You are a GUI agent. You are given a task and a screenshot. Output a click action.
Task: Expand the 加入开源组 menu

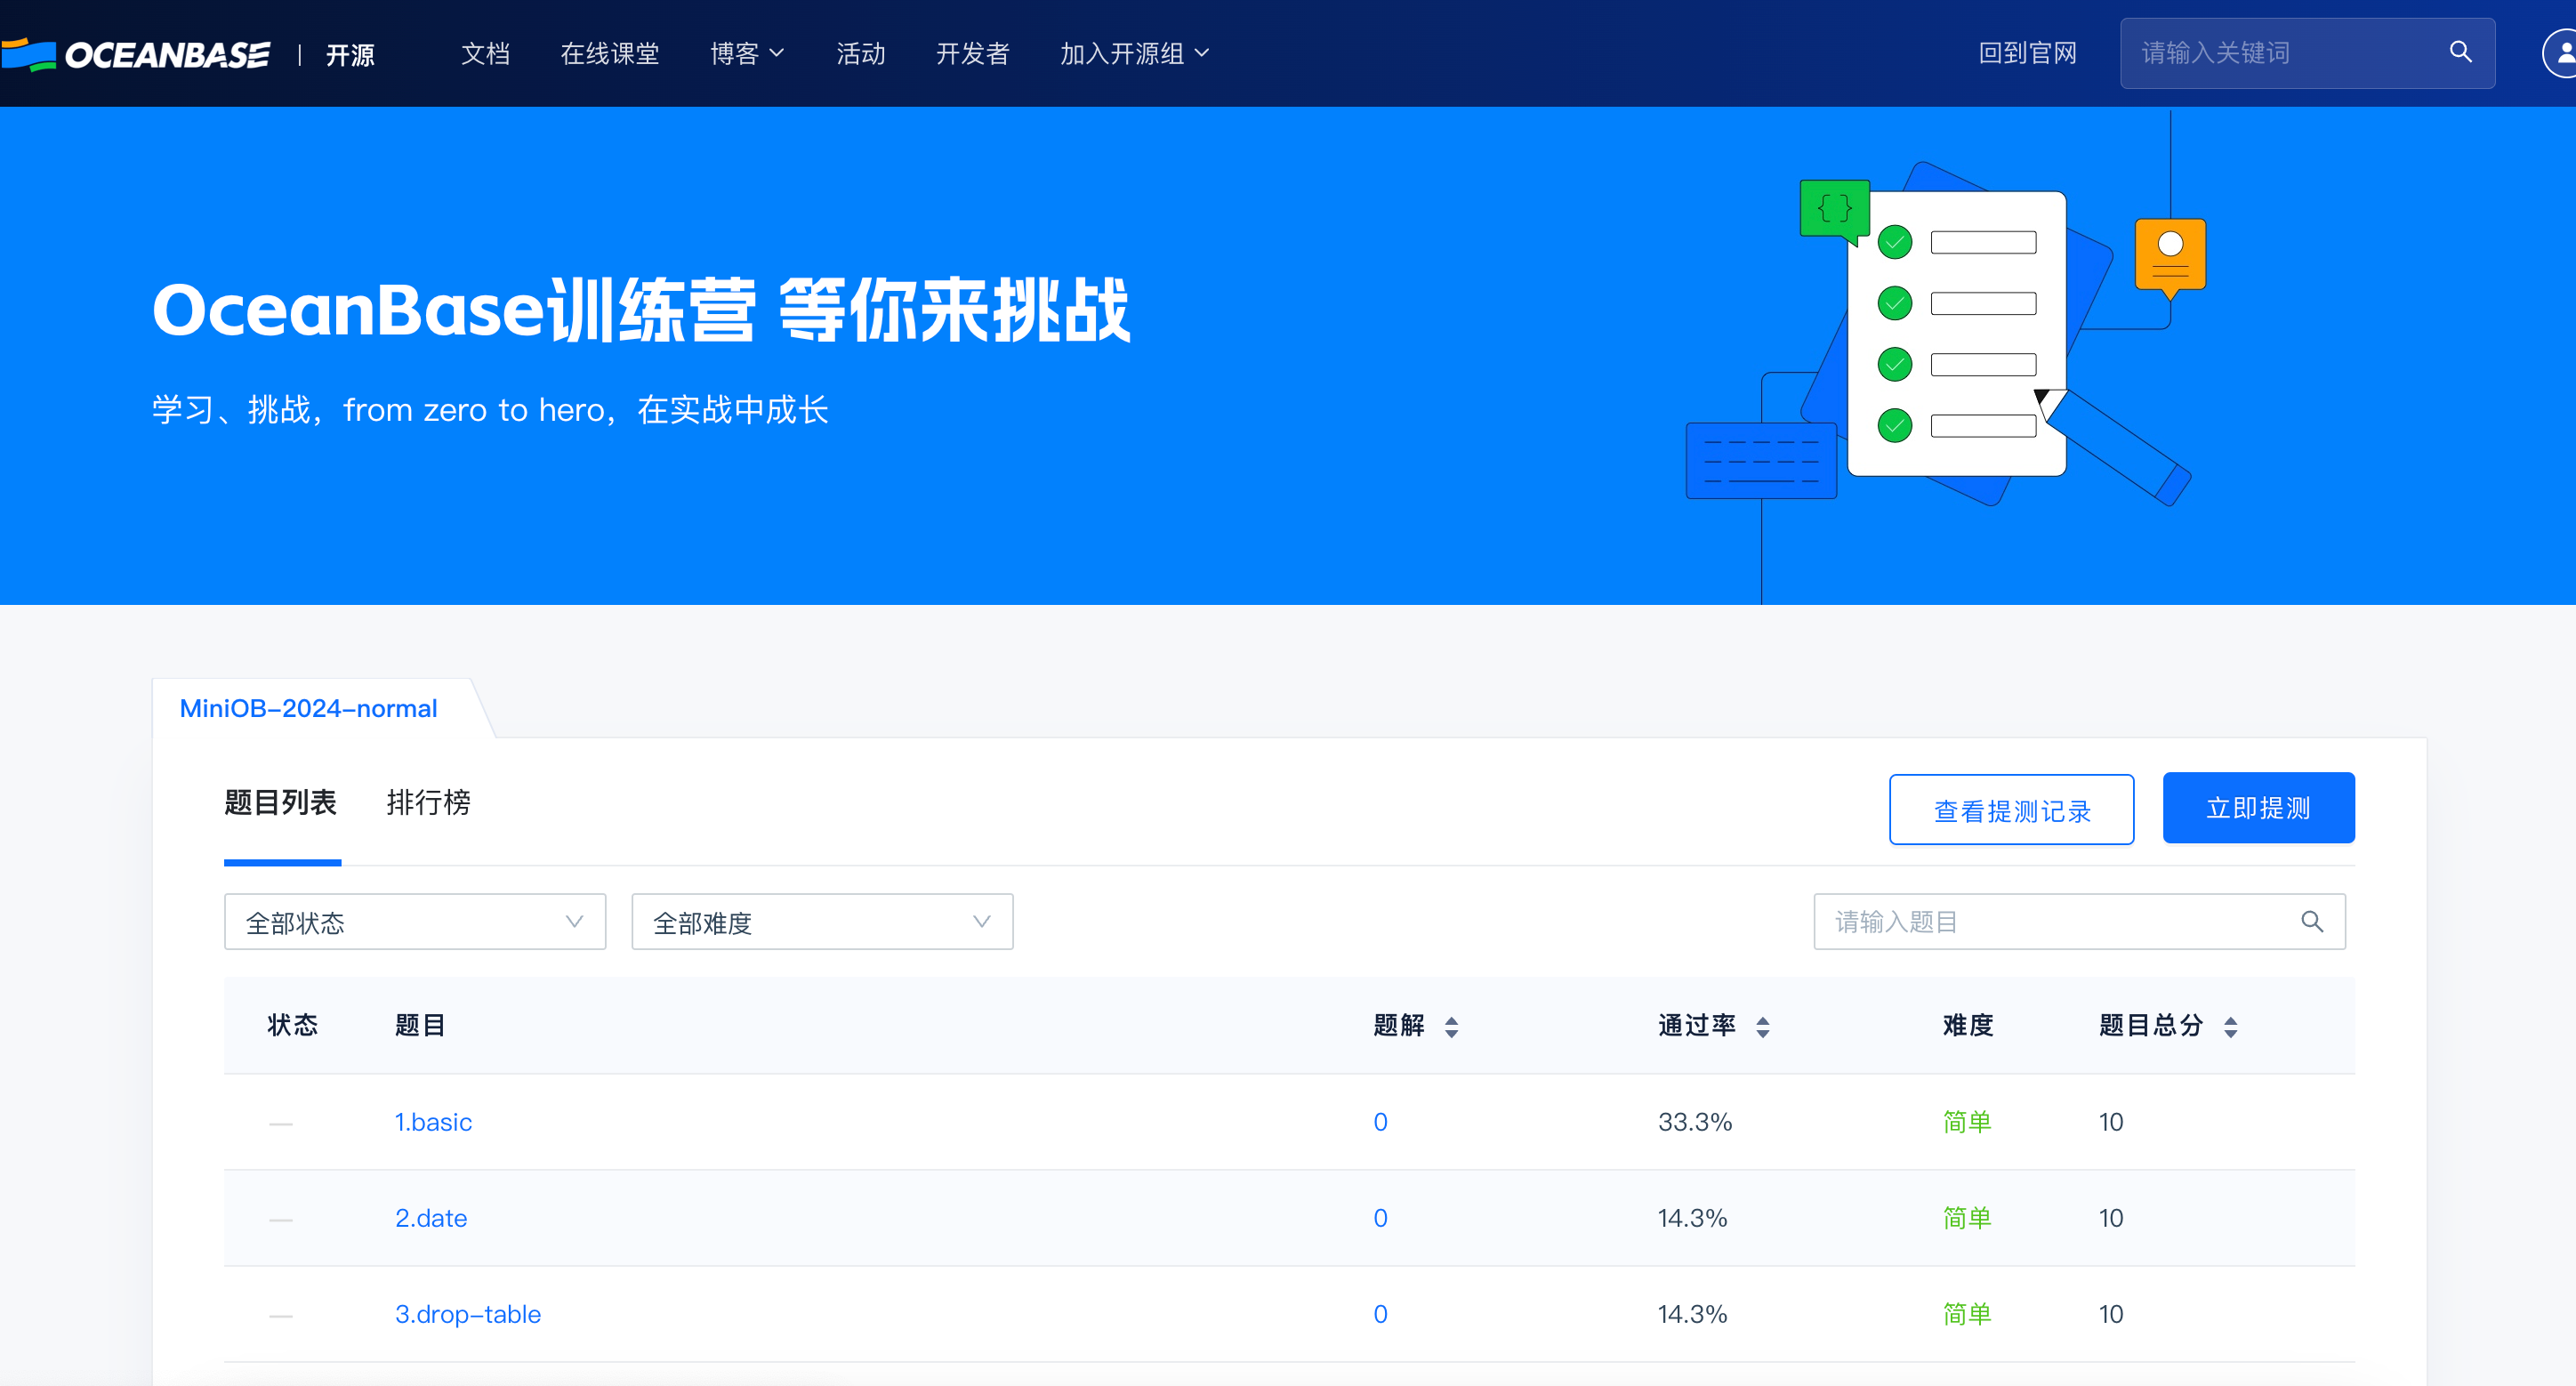tap(1134, 53)
